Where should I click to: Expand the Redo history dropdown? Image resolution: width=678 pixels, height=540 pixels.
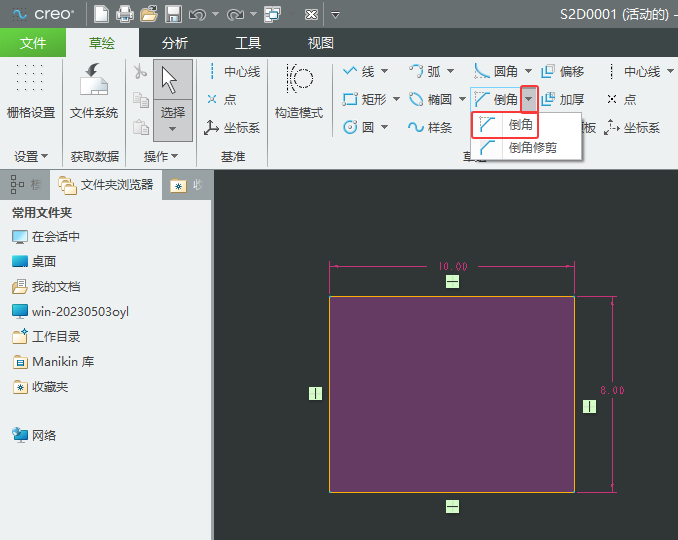253,14
